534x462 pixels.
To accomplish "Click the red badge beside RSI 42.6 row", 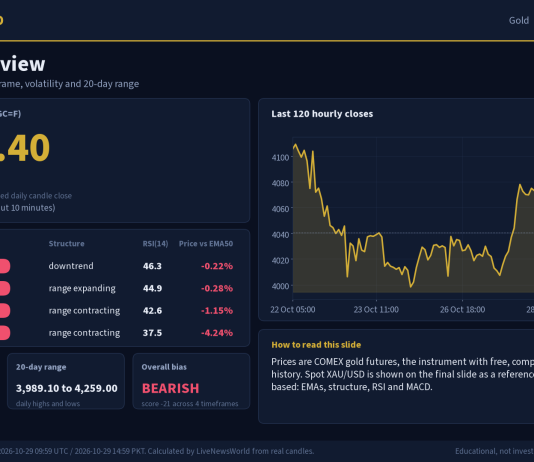I will [5, 310].
